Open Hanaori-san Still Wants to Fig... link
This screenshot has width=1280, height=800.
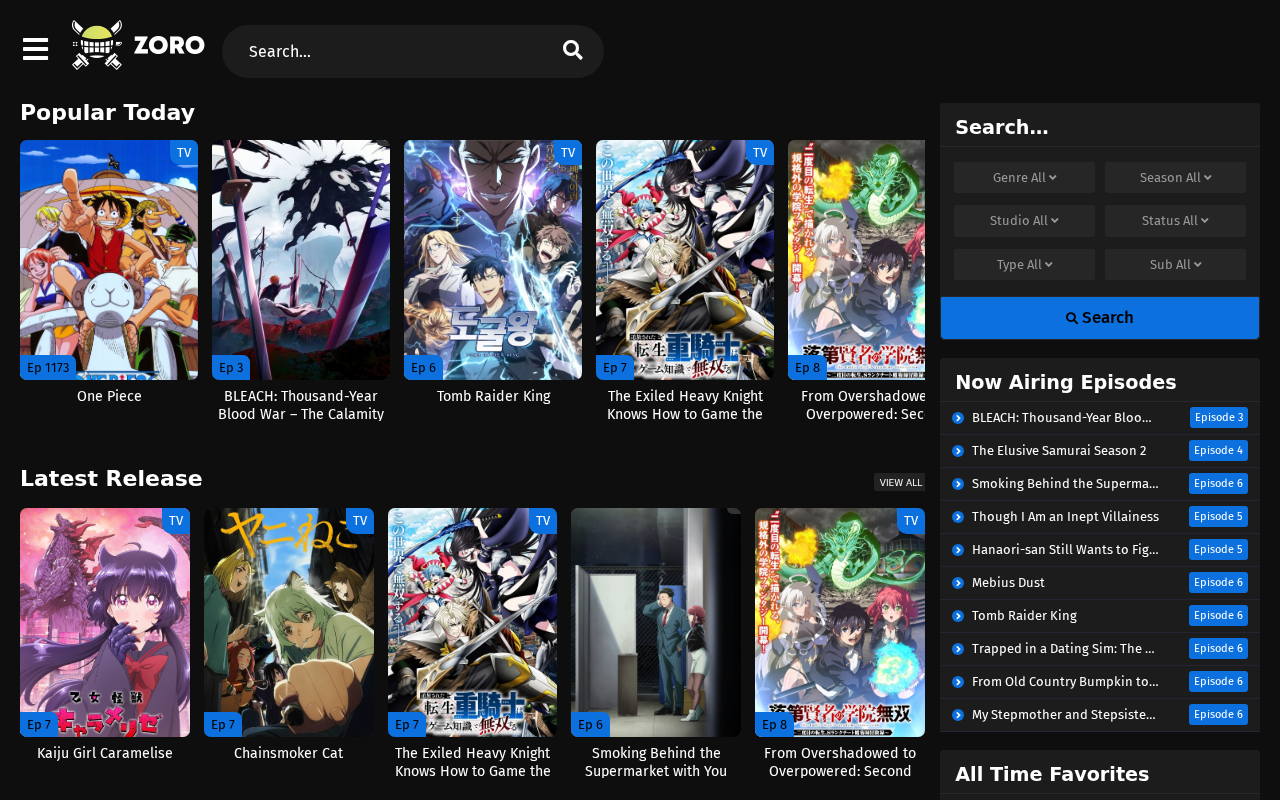click(x=1065, y=550)
